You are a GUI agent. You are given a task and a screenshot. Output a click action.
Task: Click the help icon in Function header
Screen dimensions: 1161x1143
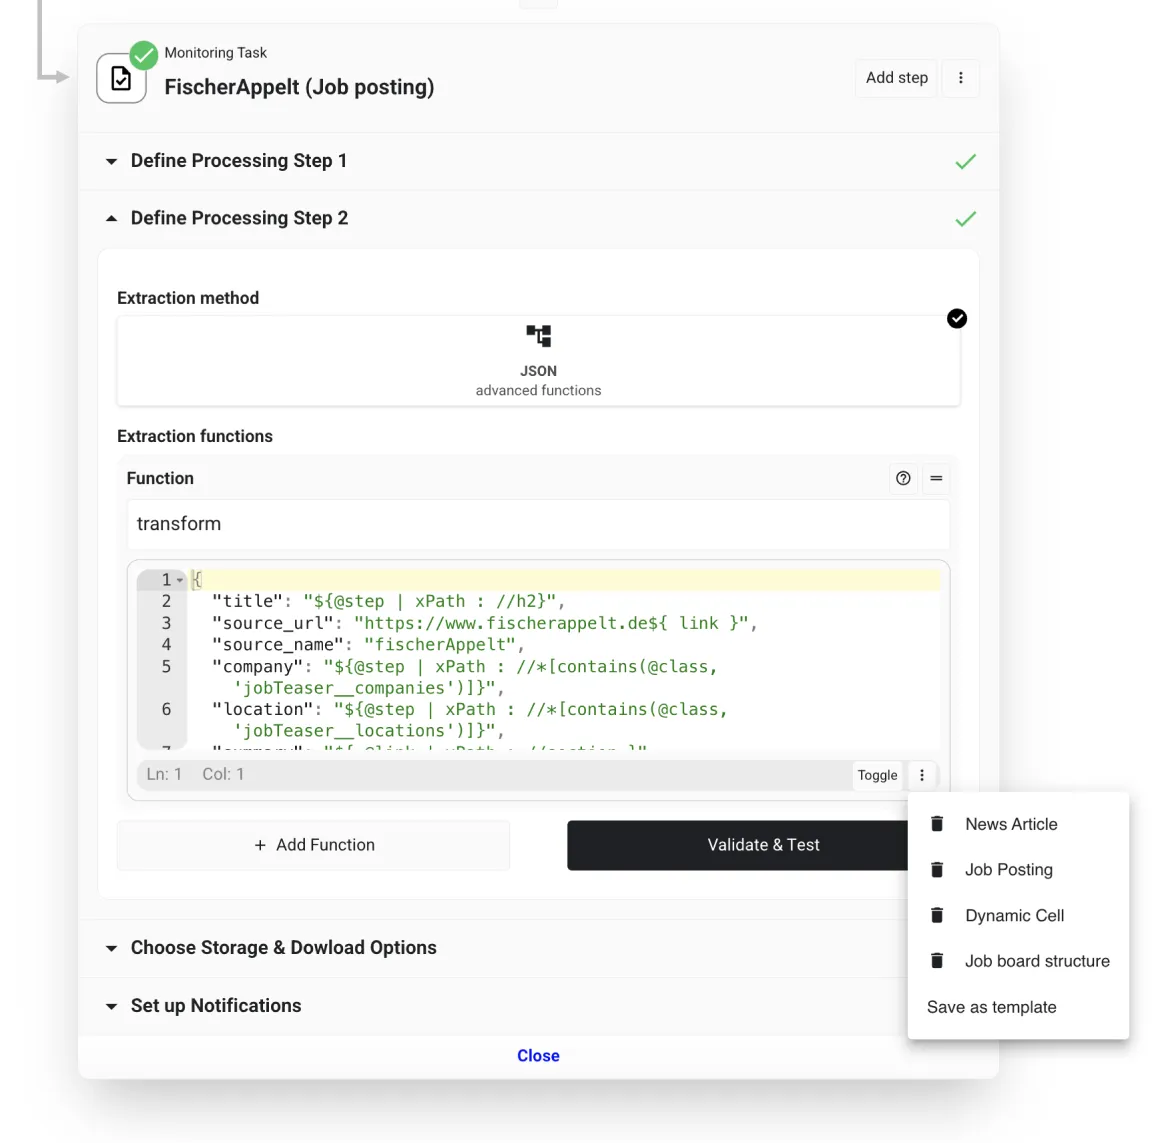[x=903, y=478]
